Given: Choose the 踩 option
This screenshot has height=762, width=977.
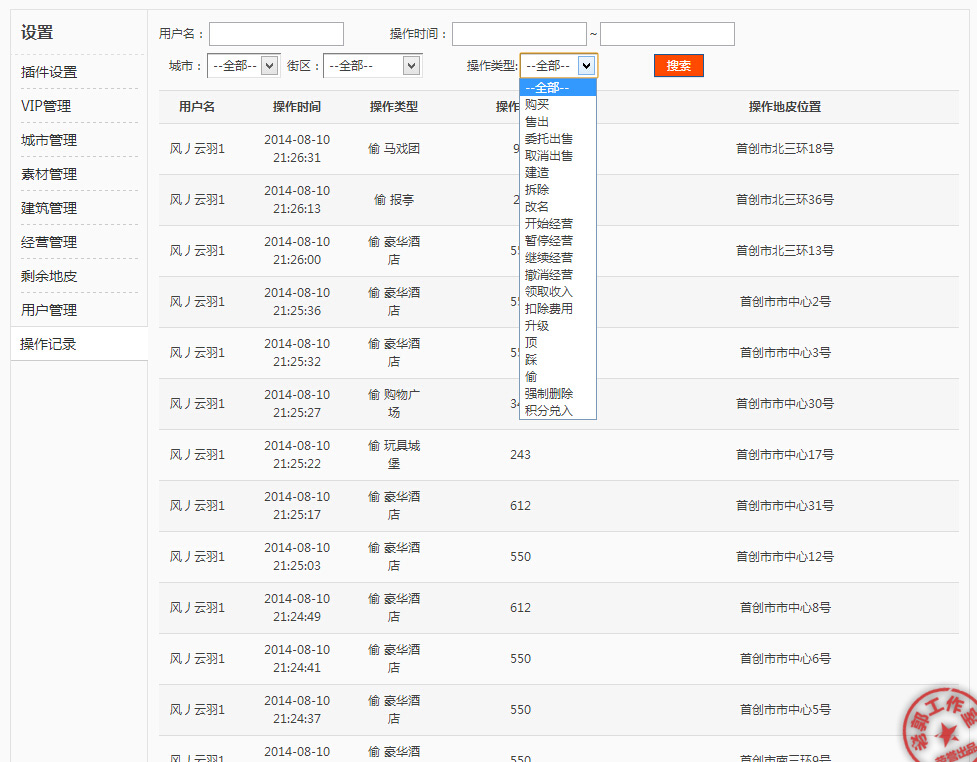Looking at the screenshot, I should (558, 359).
